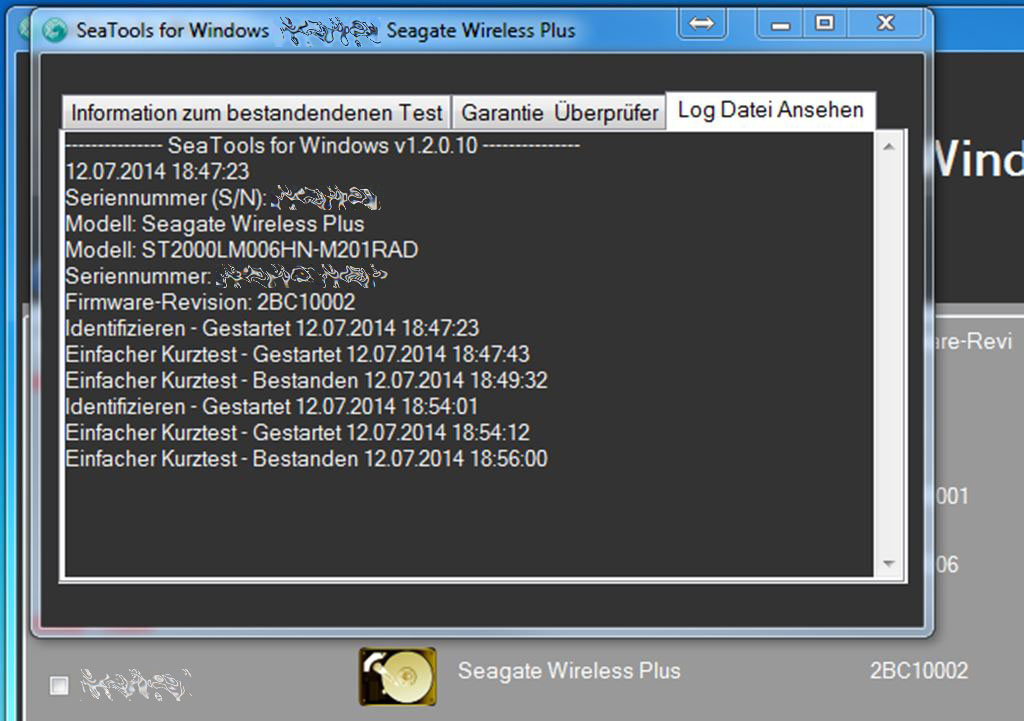This screenshot has width=1024, height=721.
Task: Click the 'Firmware-Revision: 2BC10002' line
Action: pyautogui.click(x=210, y=302)
